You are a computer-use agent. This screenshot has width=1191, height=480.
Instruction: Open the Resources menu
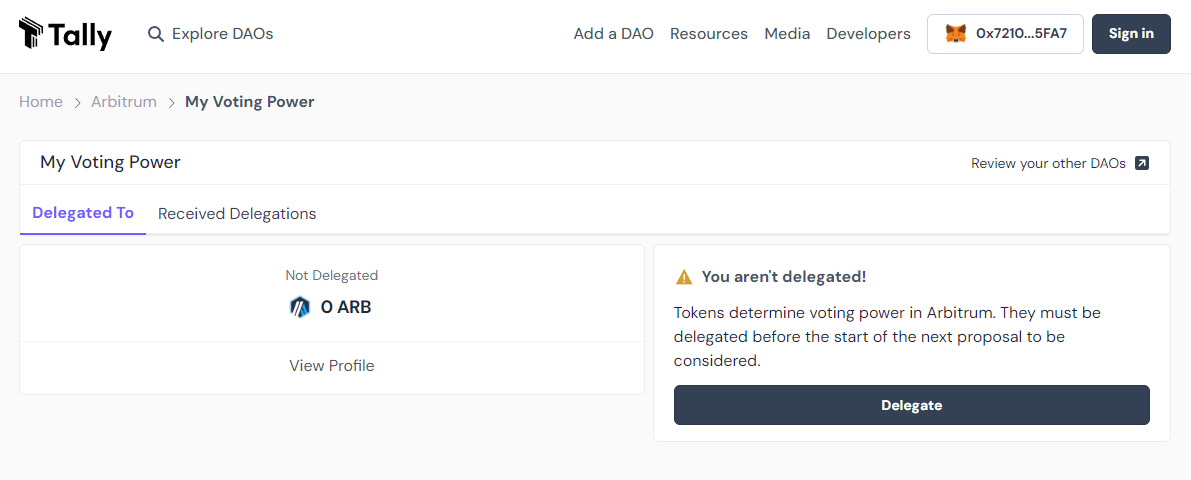[709, 34]
